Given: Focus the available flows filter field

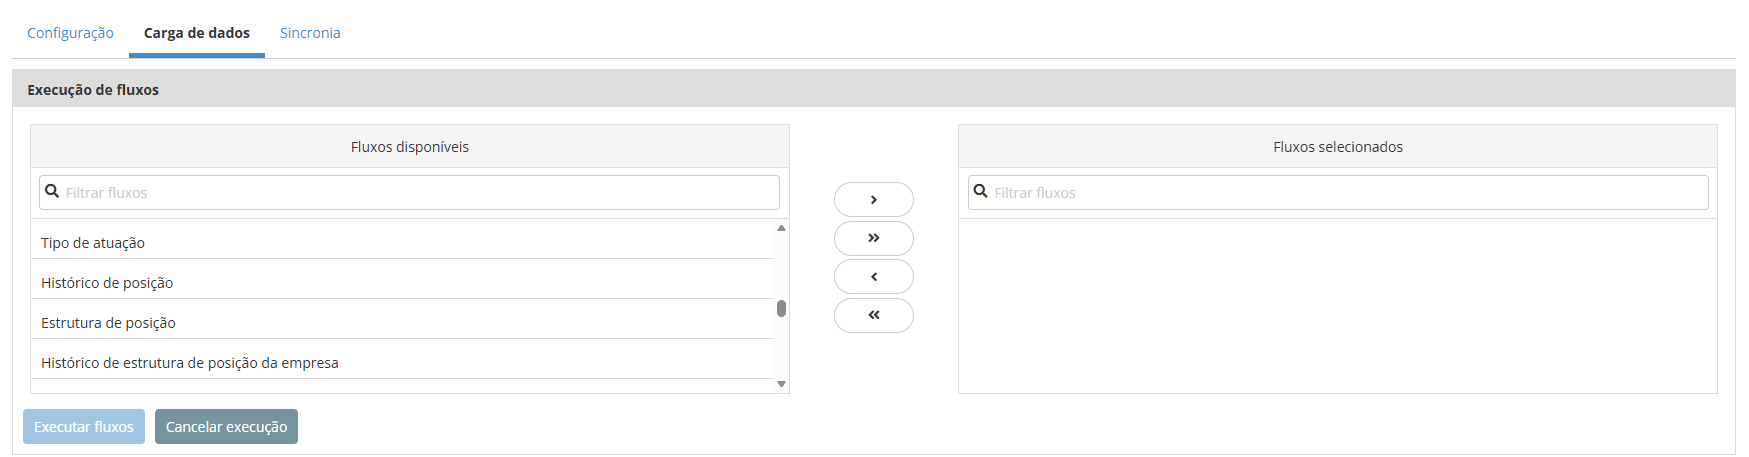Looking at the screenshot, I should click(420, 193).
